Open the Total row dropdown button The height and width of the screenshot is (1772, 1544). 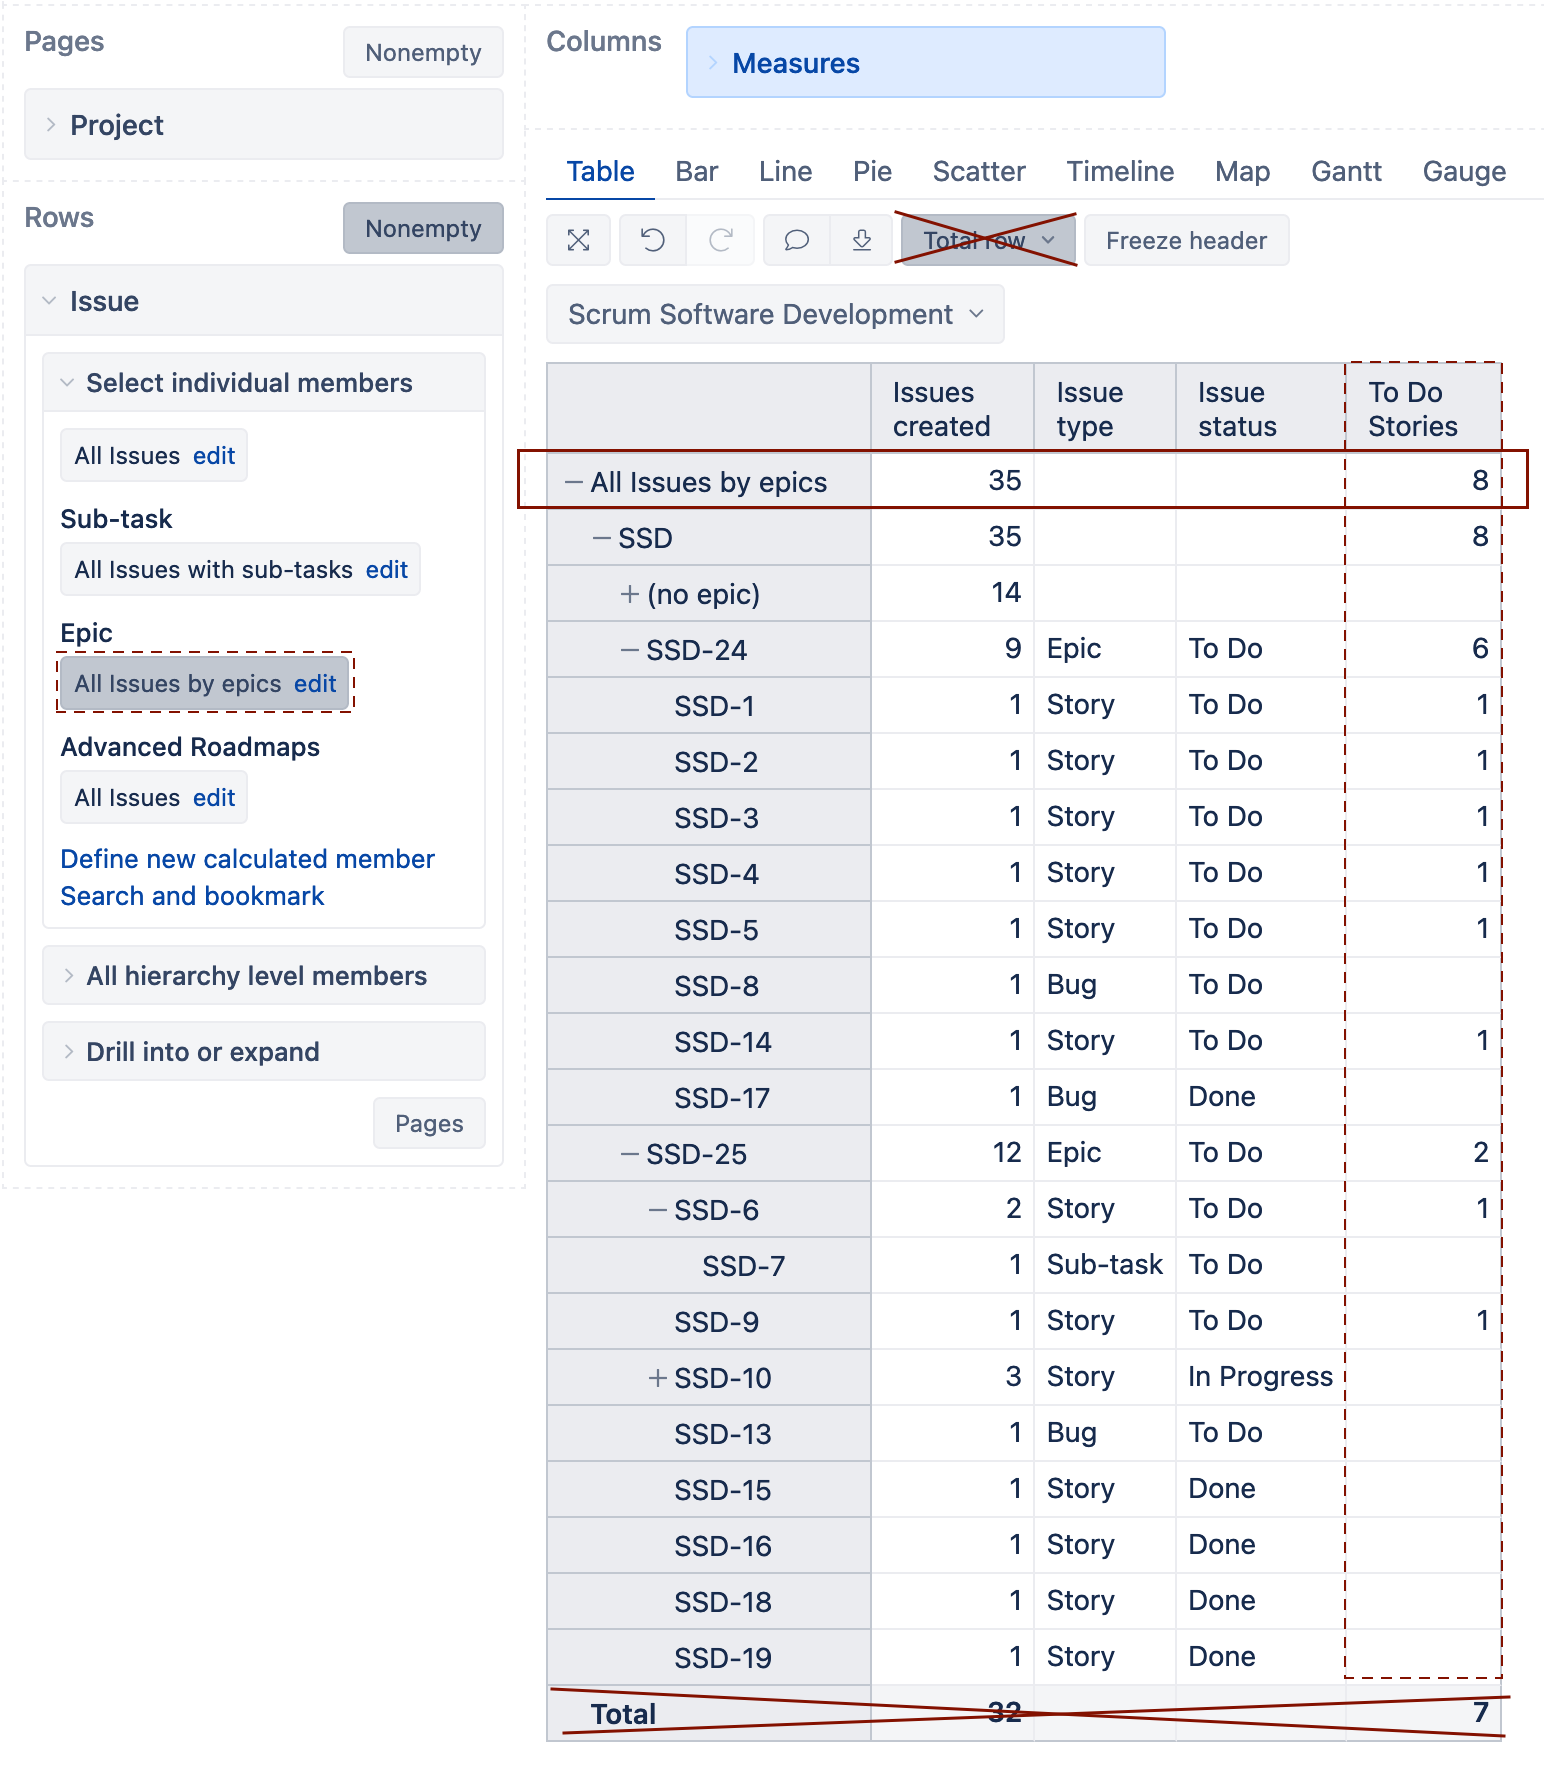coord(988,240)
